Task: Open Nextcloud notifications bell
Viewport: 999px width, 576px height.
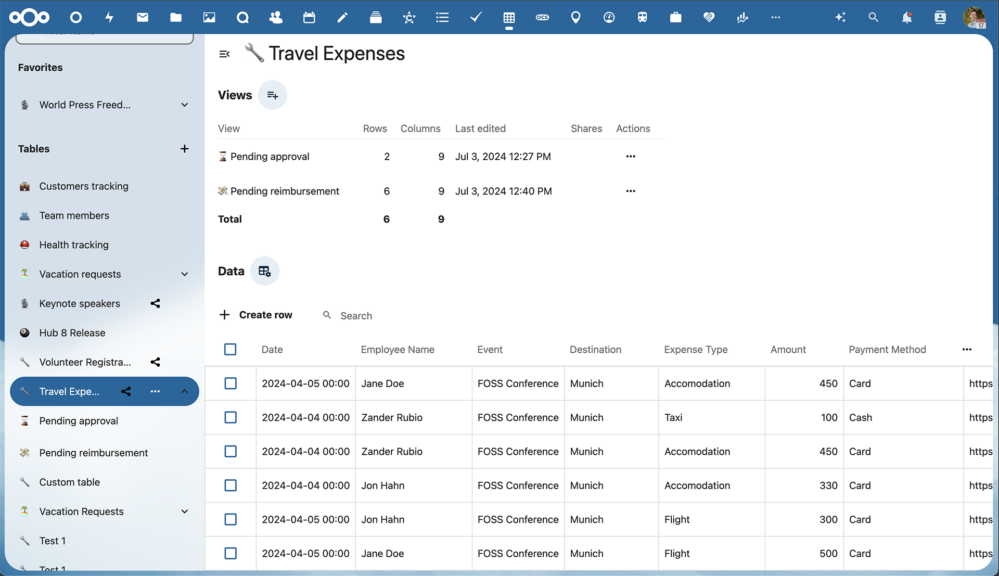Action: (x=908, y=17)
